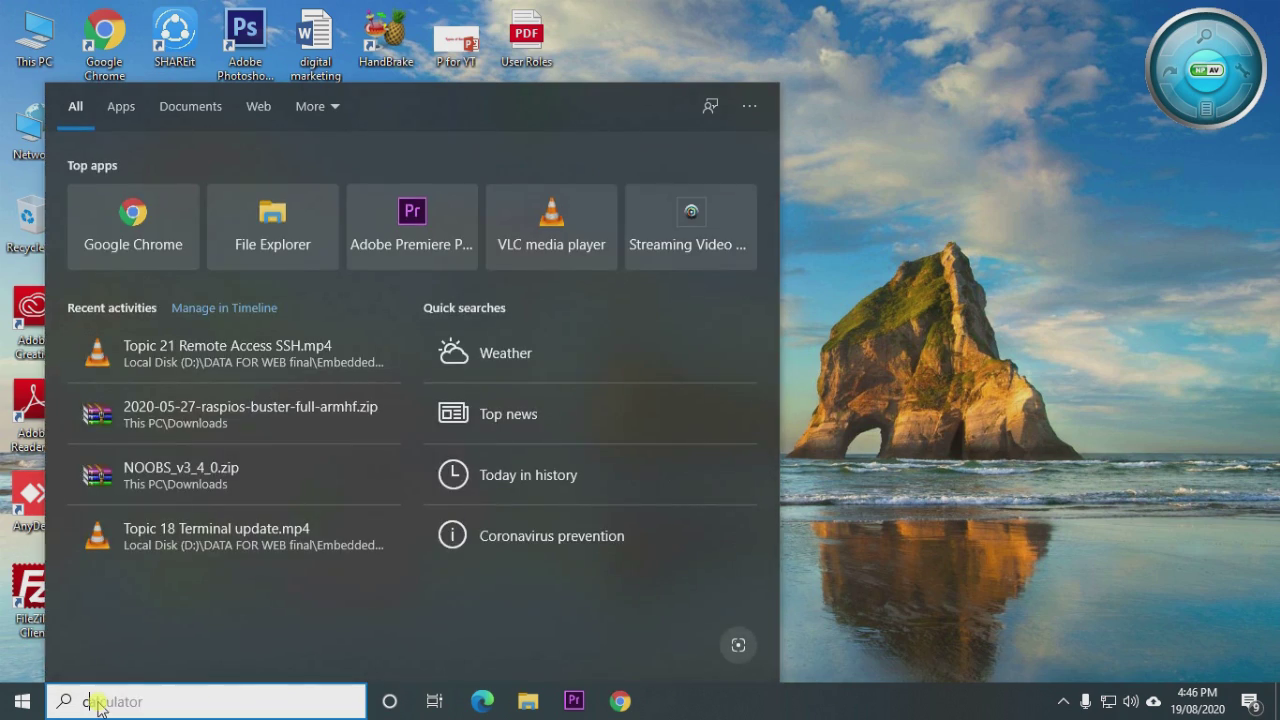Open the User Roles PDF on desktop

pyautogui.click(x=526, y=39)
